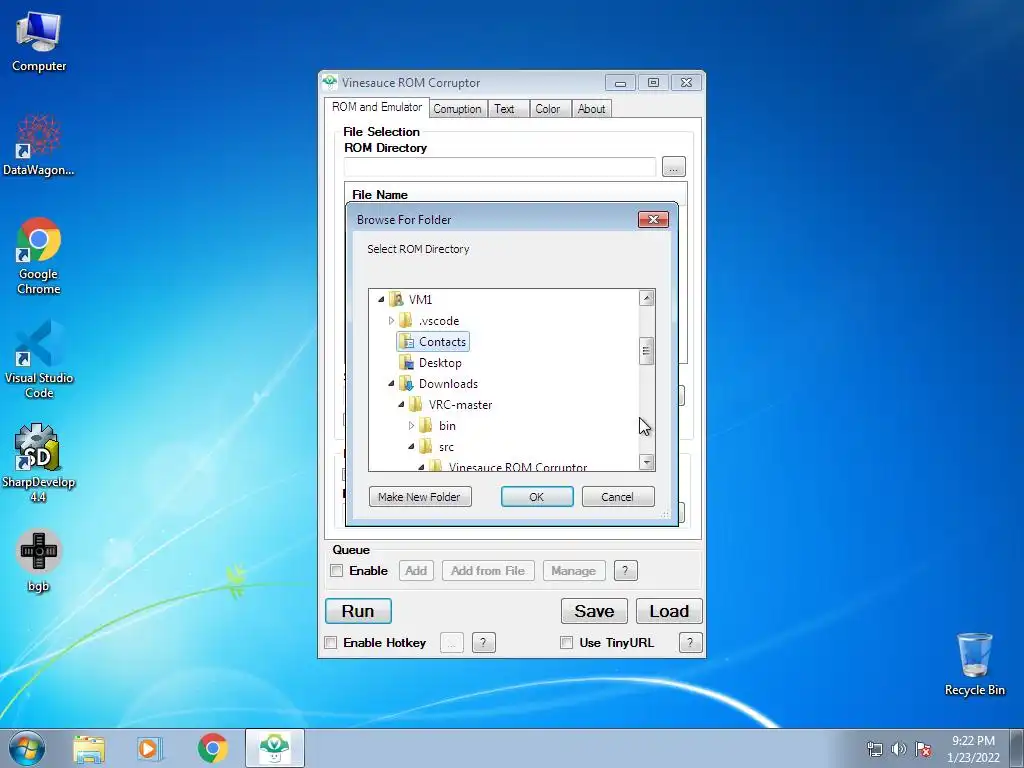Select the .vscode folder icon
The width and height of the screenshot is (1024, 768).
(406, 320)
